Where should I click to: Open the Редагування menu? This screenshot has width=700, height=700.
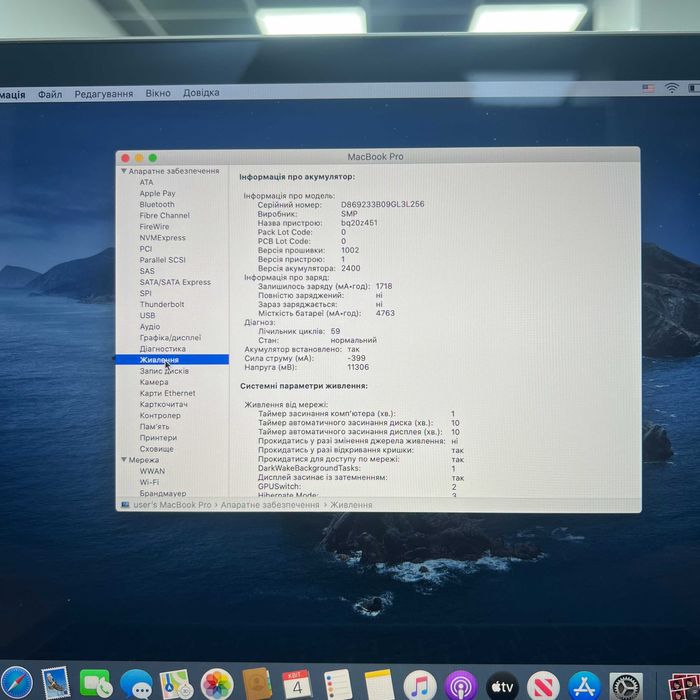(x=104, y=94)
